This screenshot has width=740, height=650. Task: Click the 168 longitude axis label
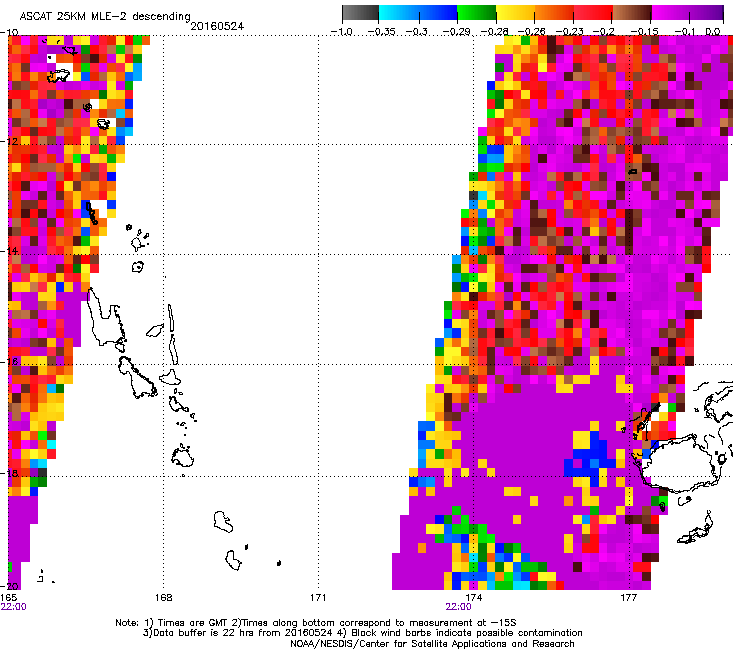(163, 598)
